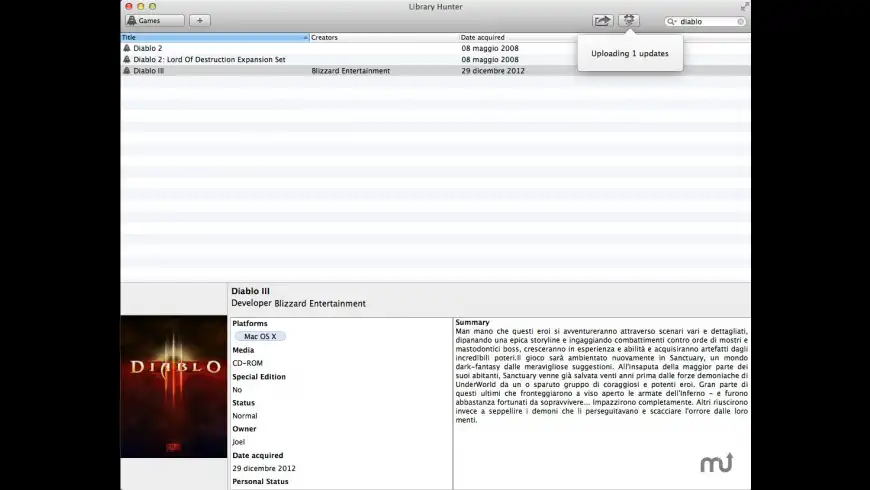Click the owner value Joel

(239, 442)
